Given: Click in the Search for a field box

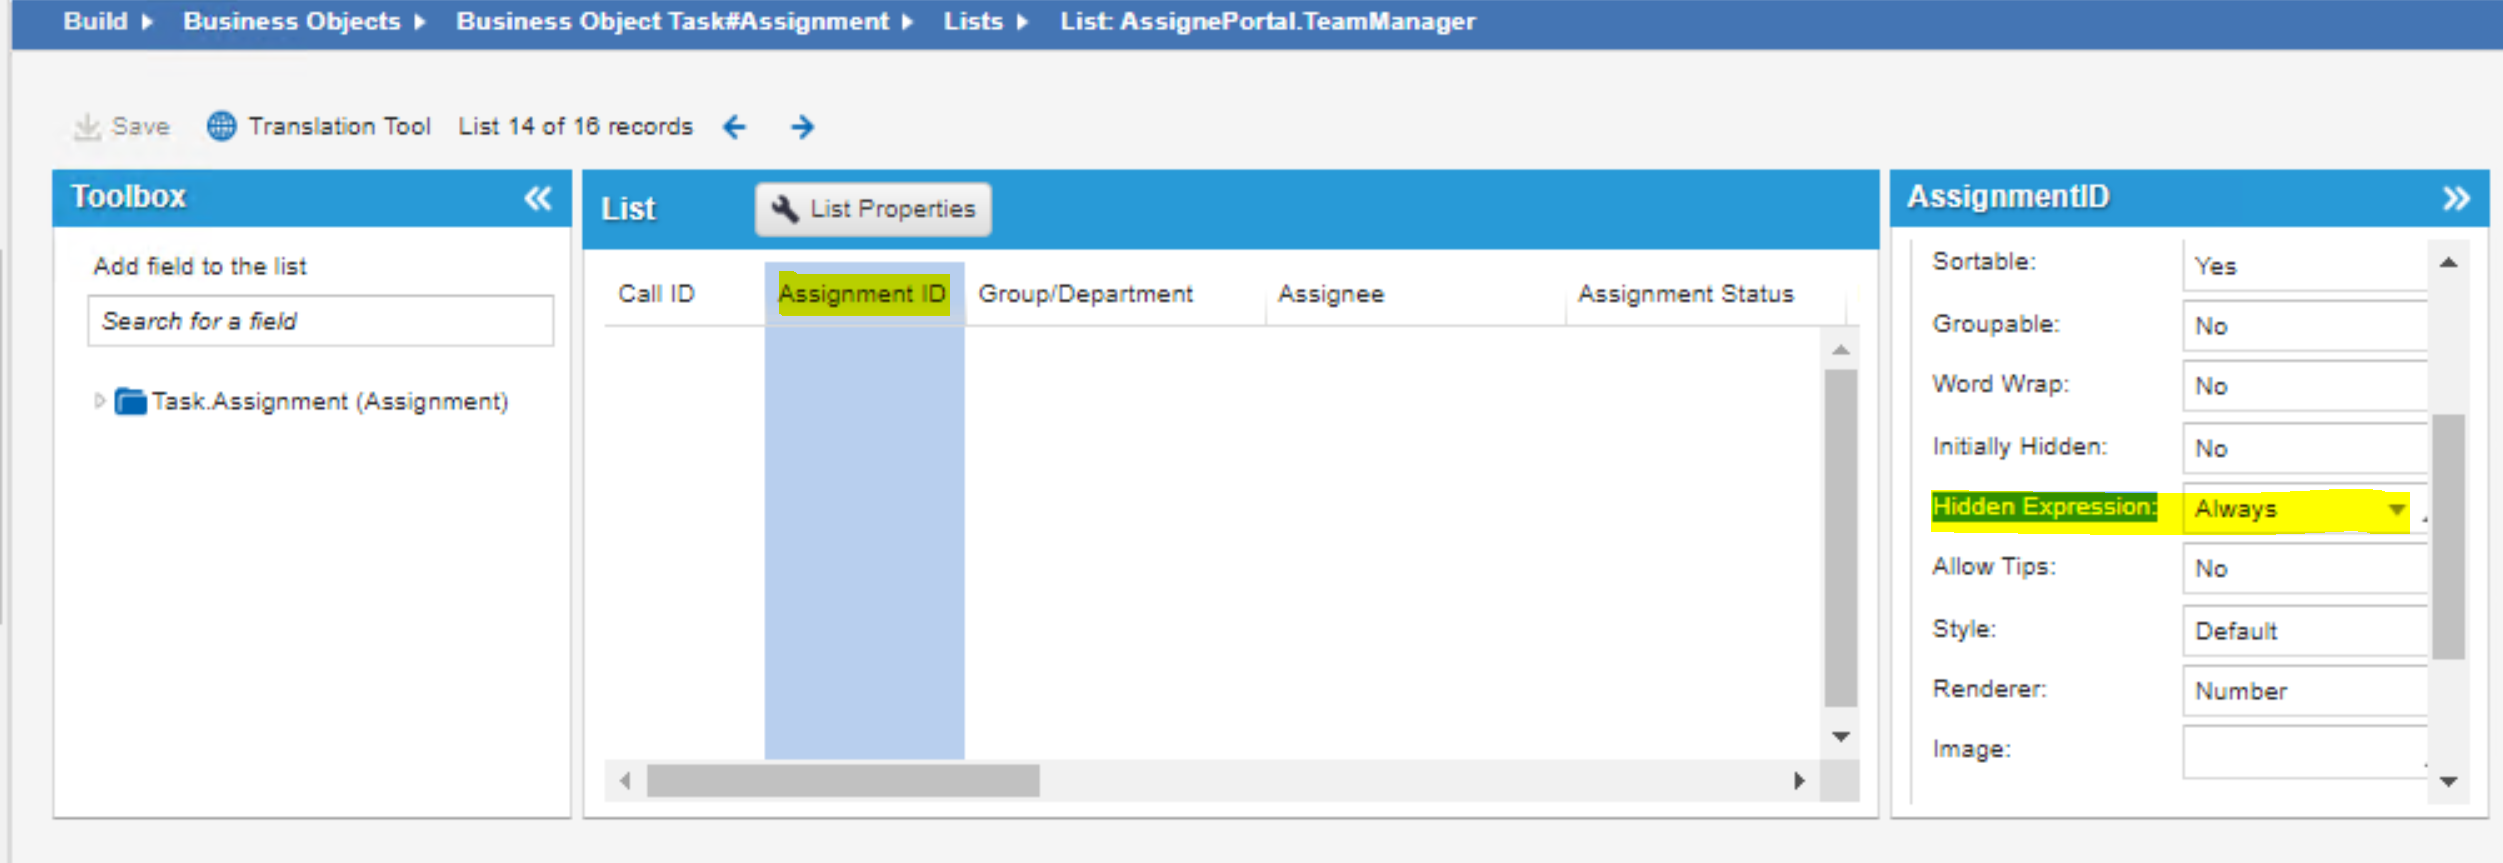Looking at the screenshot, I should pyautogui.click(x=320, y=321).
